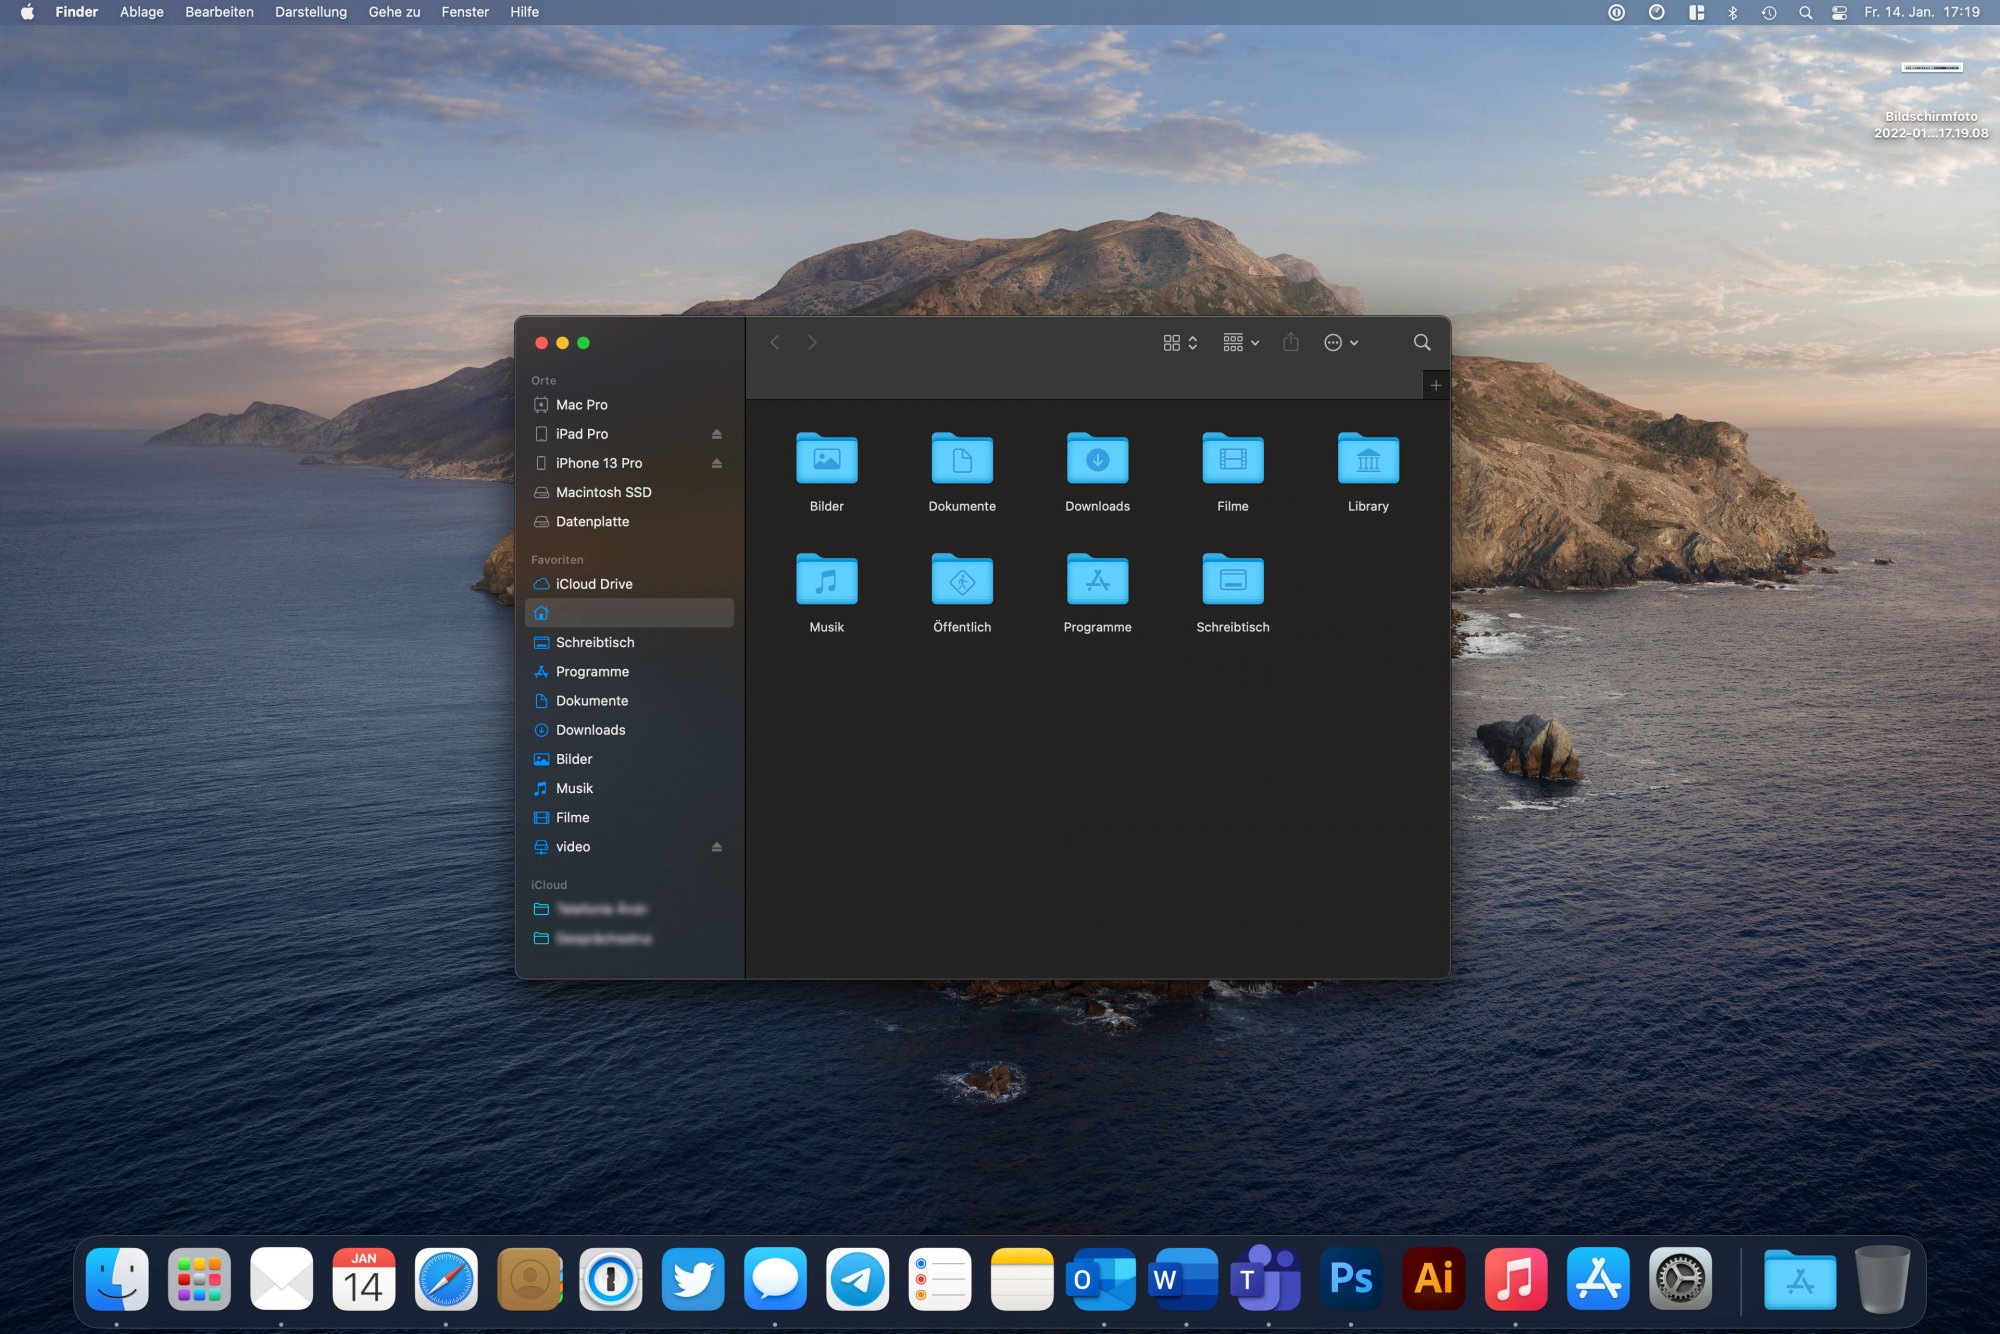2000x1334 pixels.
Task: Open the Musik folder icon
Action: coord(826,581)
